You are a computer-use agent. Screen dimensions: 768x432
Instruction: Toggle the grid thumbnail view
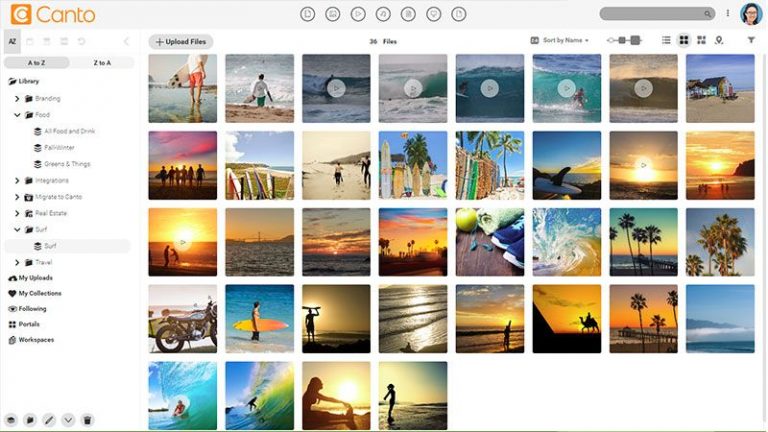point(684,40)
